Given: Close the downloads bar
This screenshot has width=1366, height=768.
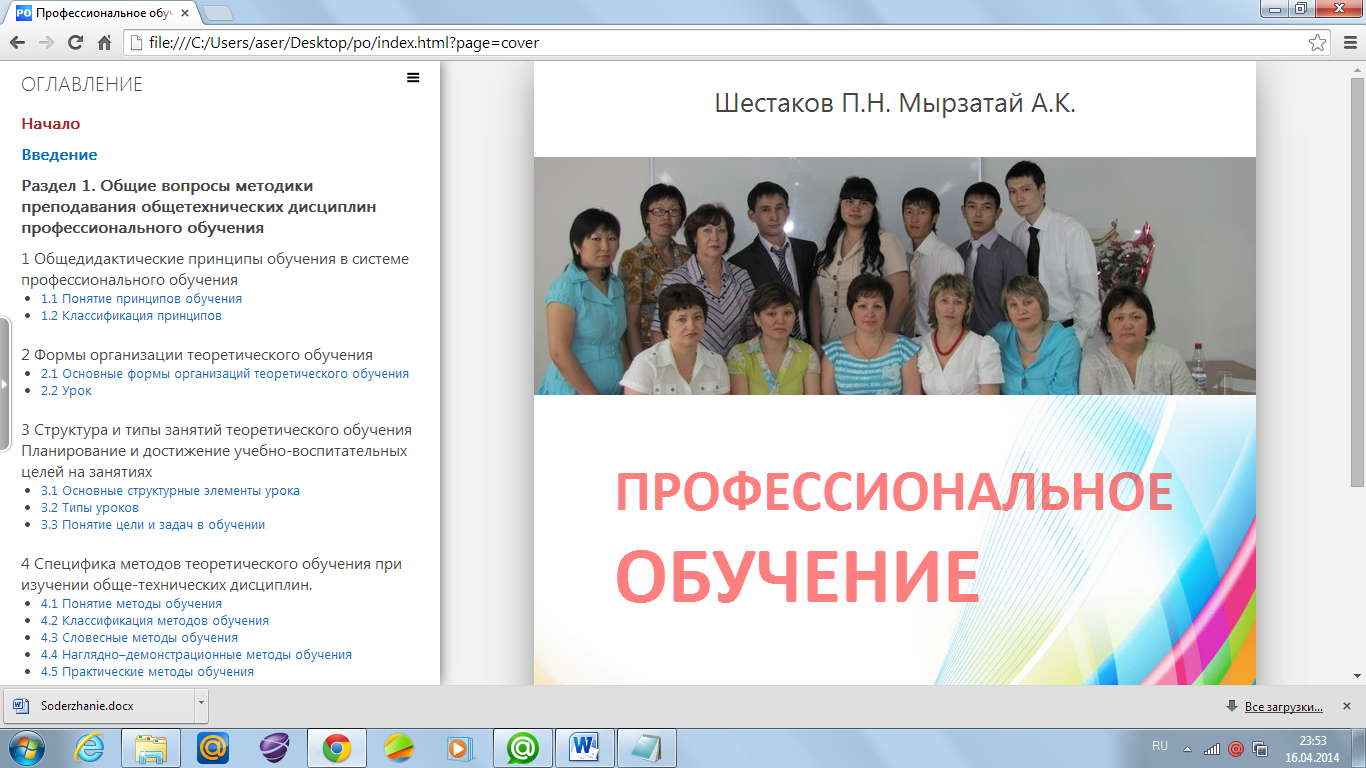Looking at the screenshot, I should coord(1346,706).
